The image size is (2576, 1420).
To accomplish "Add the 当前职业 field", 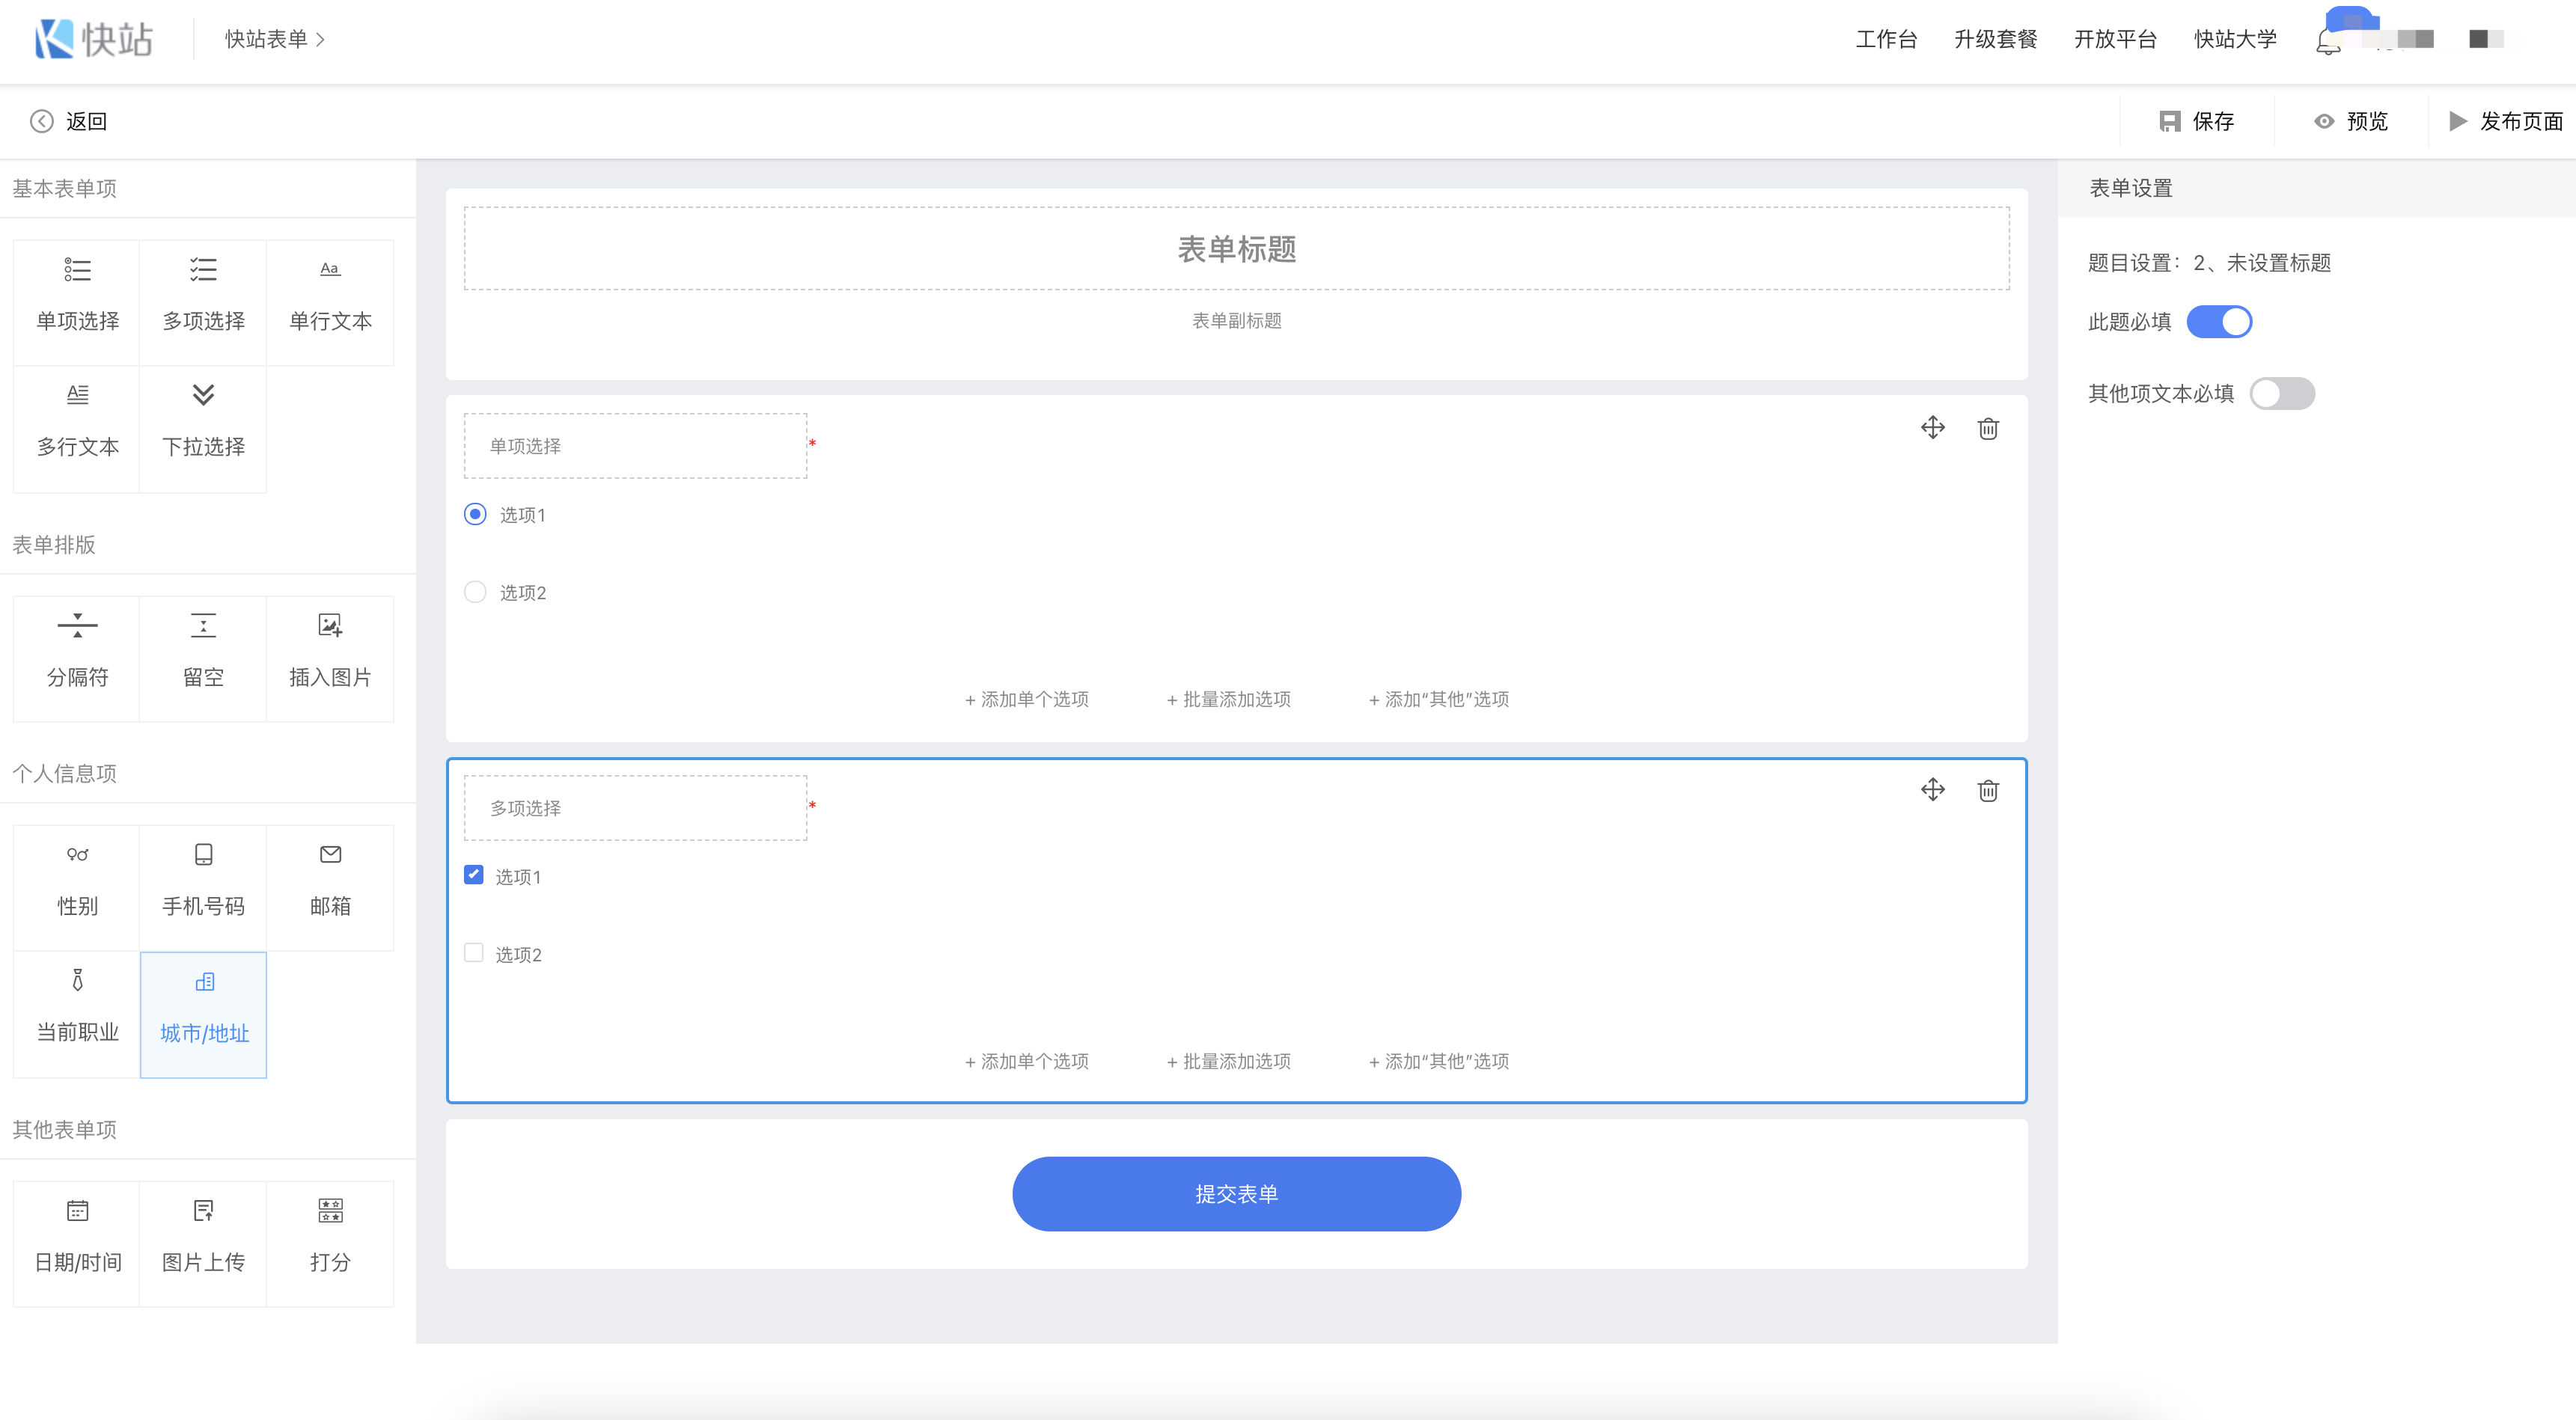I will click(77, 1014).
